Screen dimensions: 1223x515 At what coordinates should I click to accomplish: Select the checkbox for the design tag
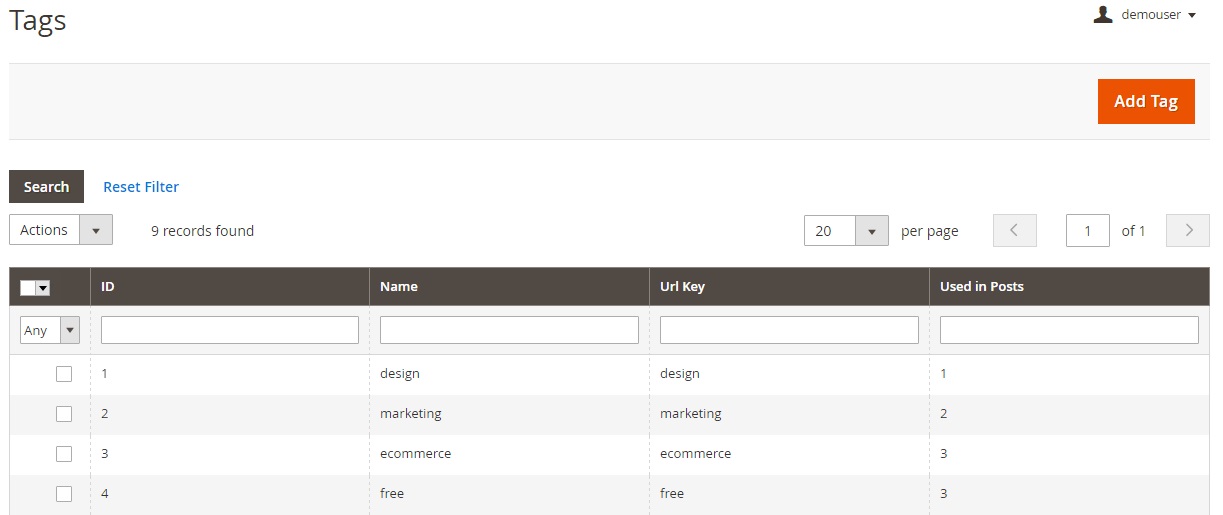pyautogui.click(x=64, y=374)
